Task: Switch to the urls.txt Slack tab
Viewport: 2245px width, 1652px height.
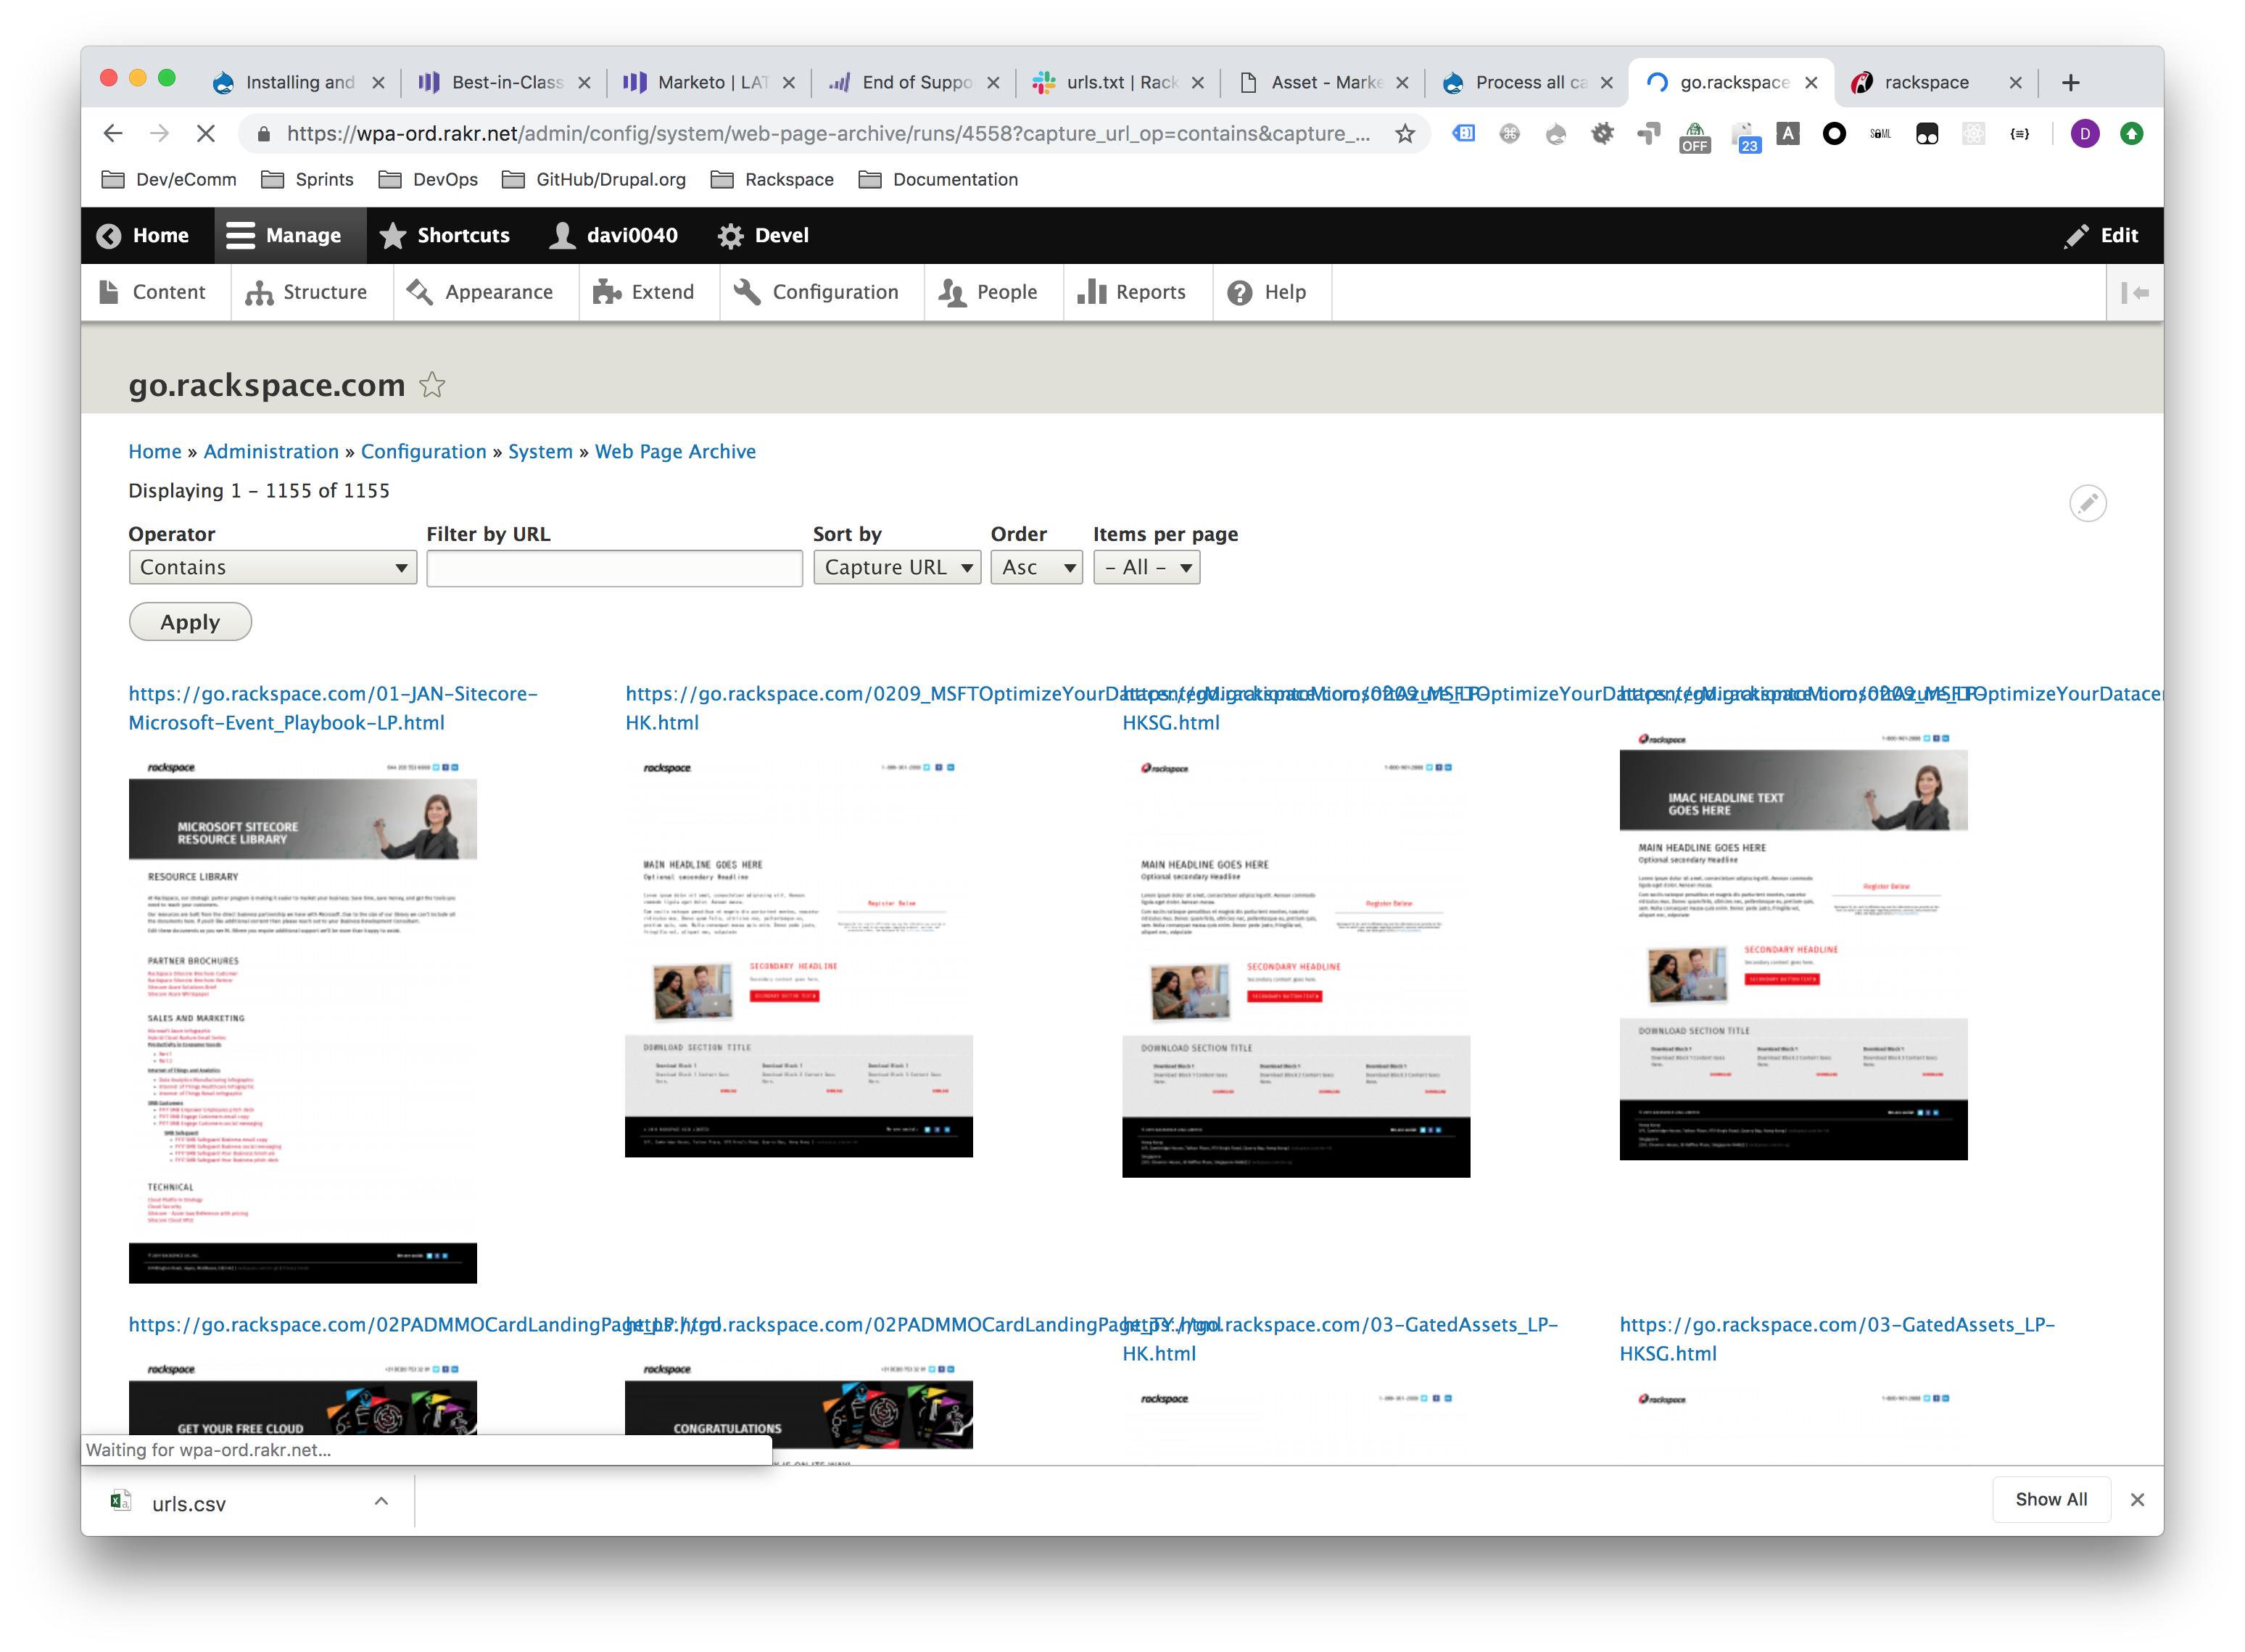Action: point(1119,82)
